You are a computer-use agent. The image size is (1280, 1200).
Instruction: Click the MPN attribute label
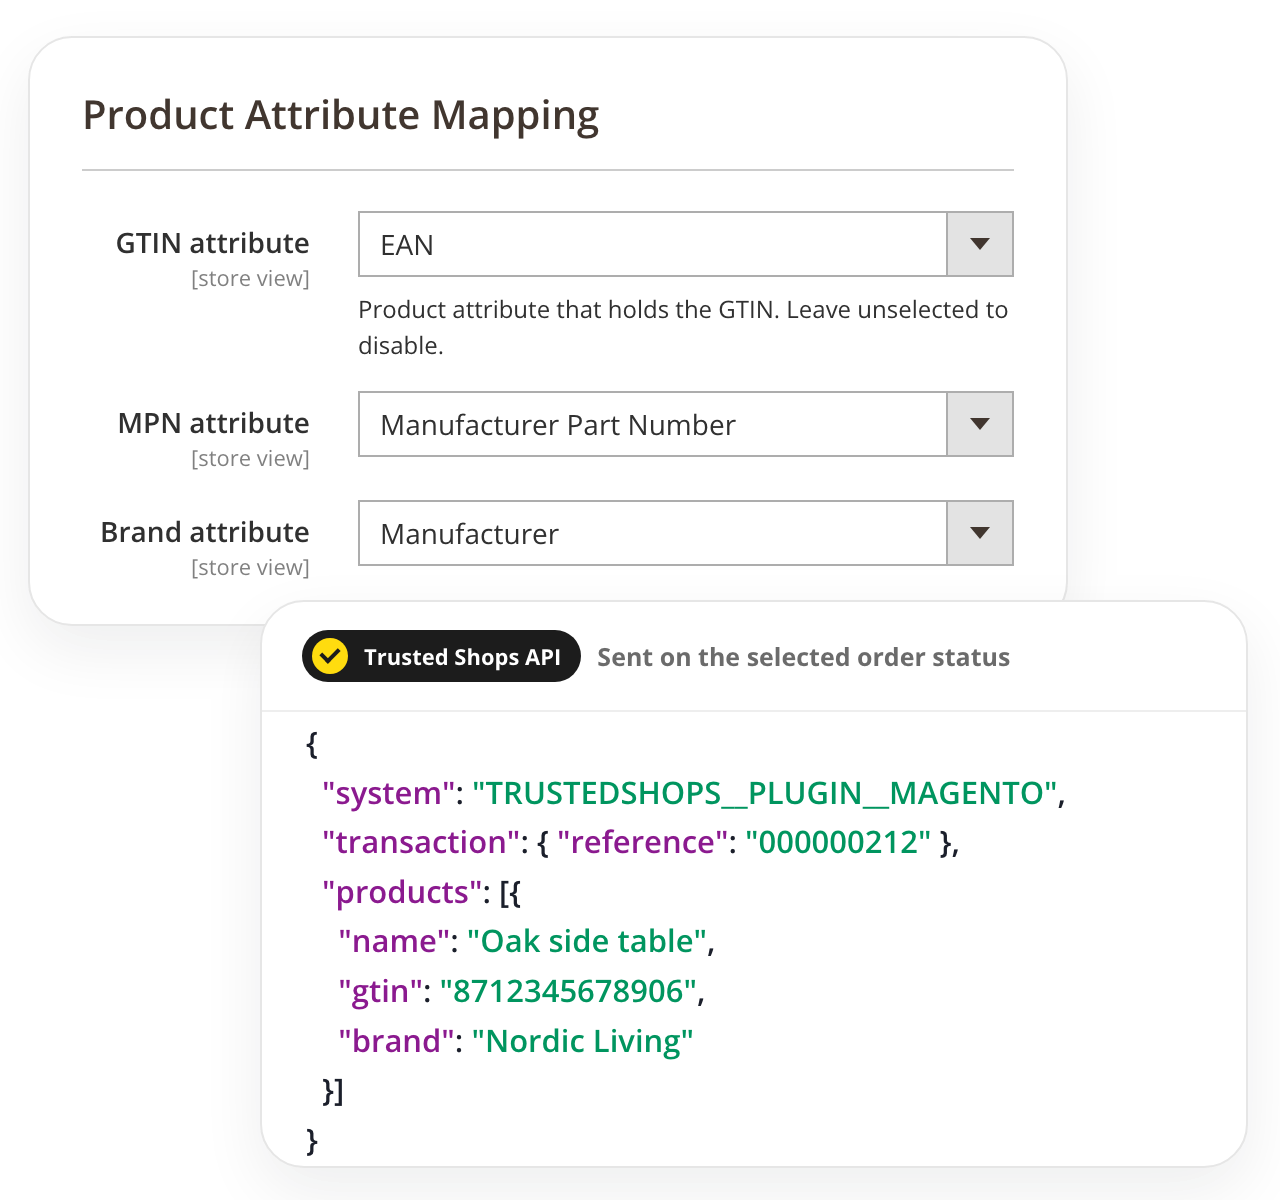click(x=214, y=423)
